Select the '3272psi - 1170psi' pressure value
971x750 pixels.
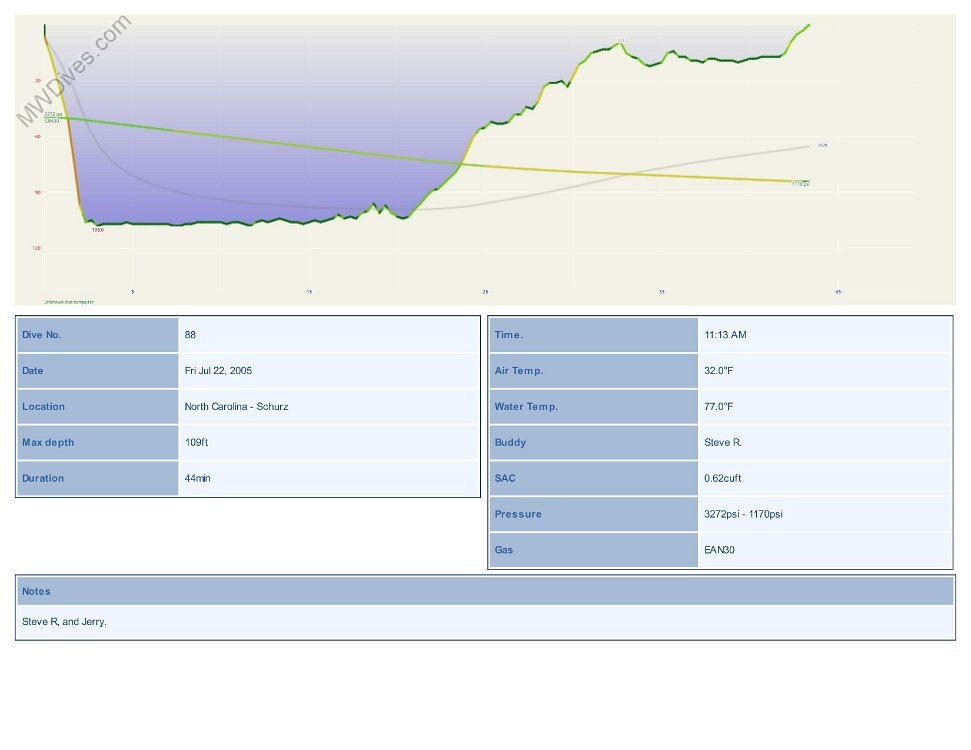point(743,515)
